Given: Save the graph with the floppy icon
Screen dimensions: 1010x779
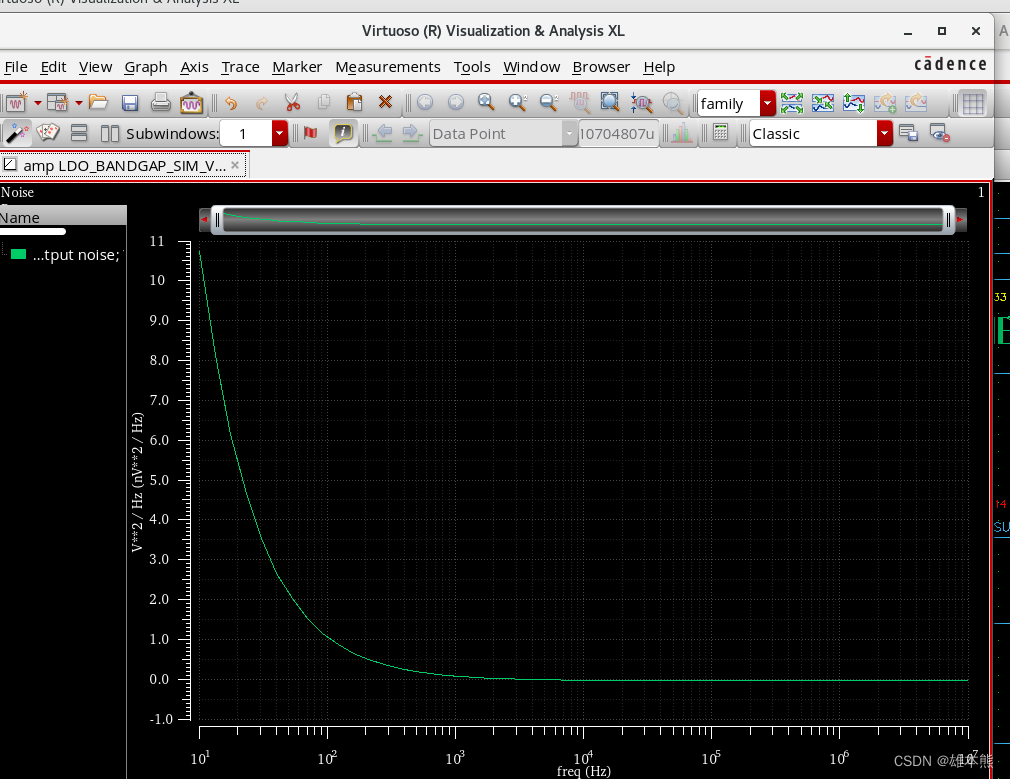Looking at the screenshot, I should coord(129,102).
